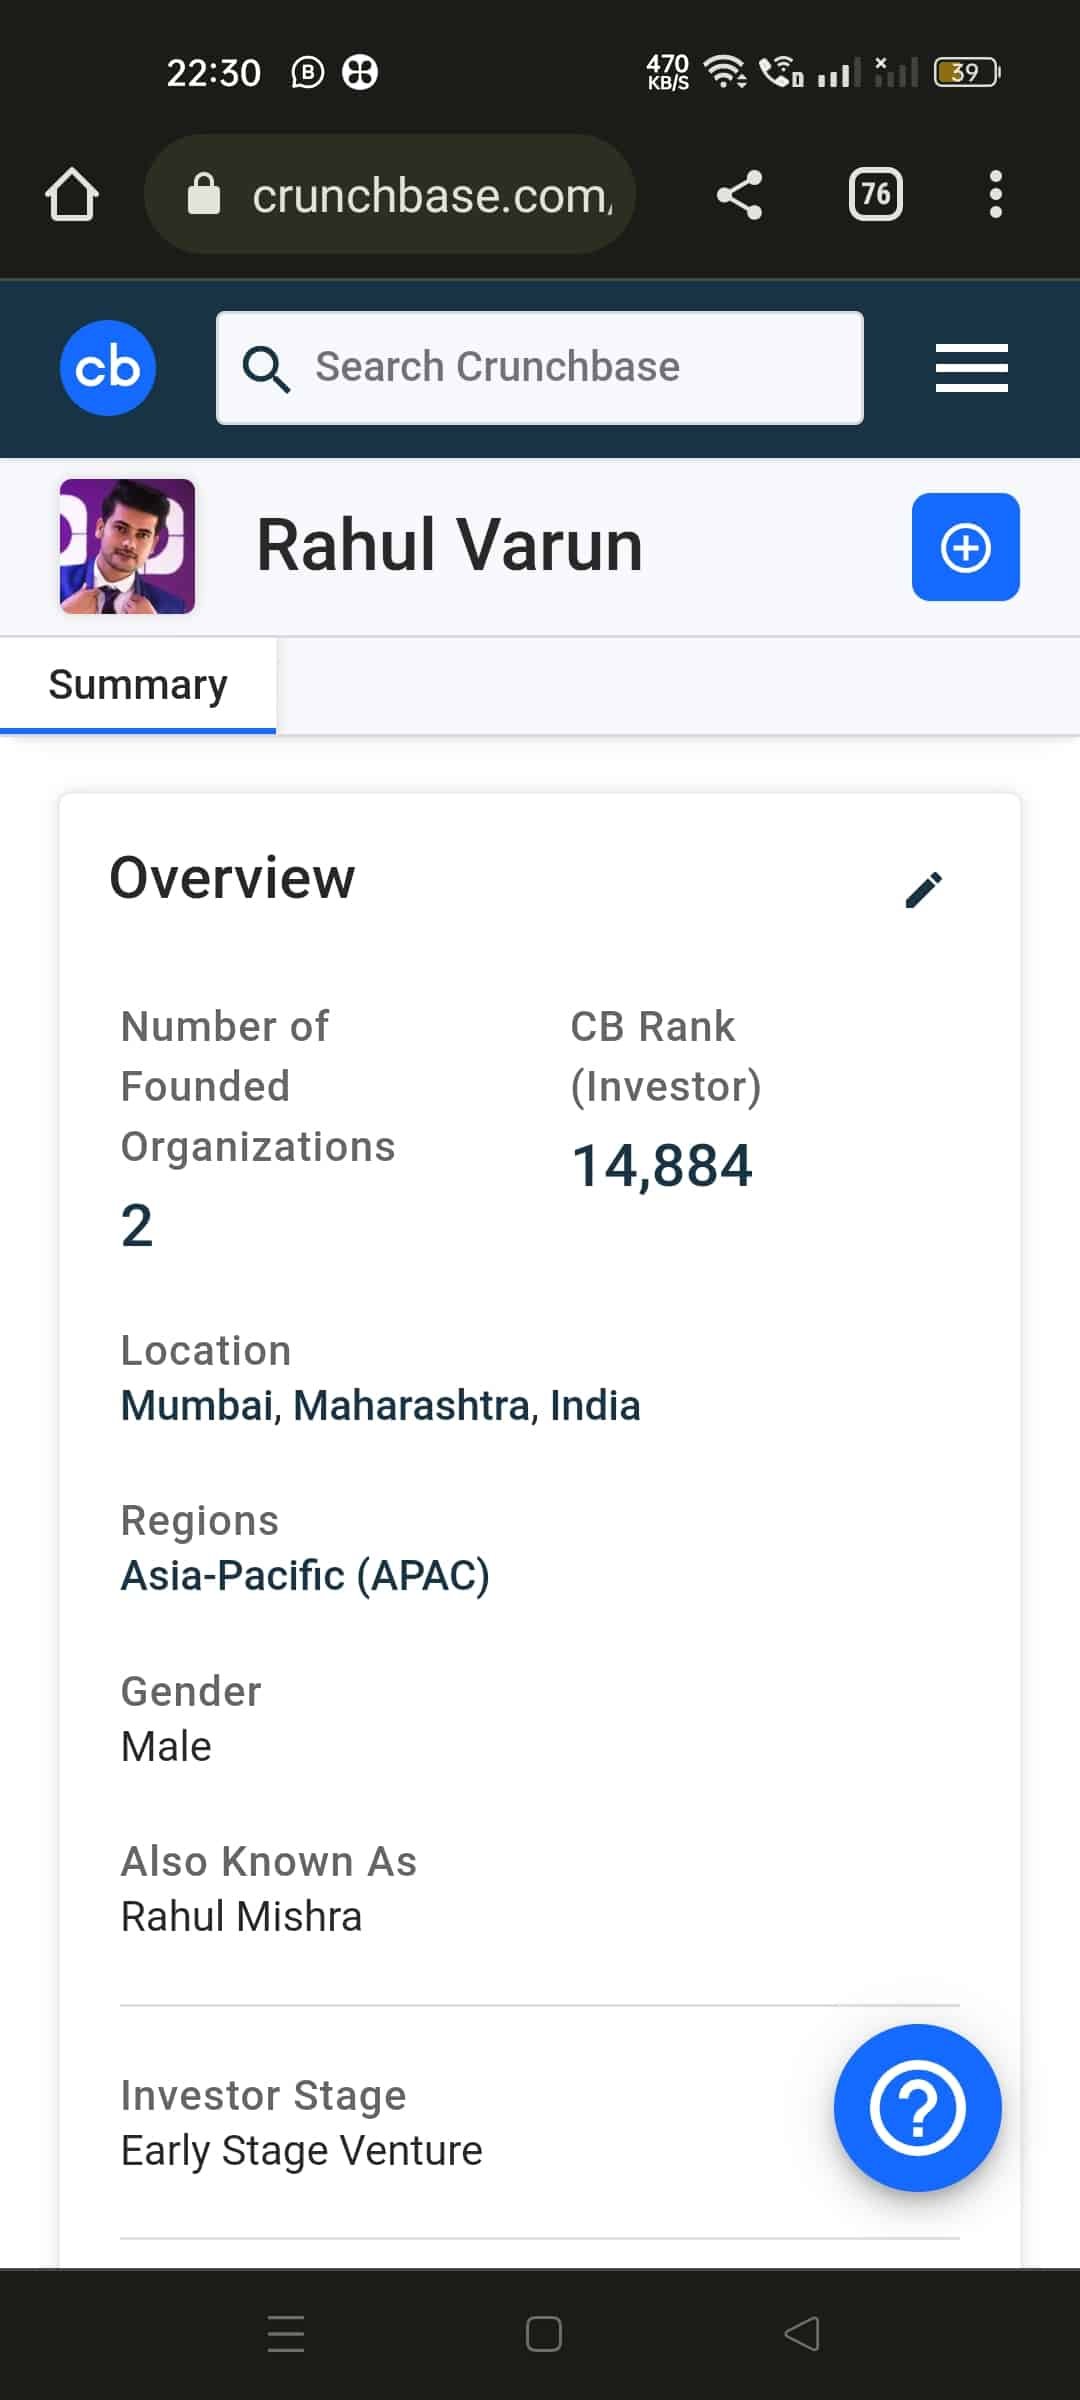Tap Rahul Varun's profile photo
This screenshot has width=1080, height=2400.
click(127, 546)
